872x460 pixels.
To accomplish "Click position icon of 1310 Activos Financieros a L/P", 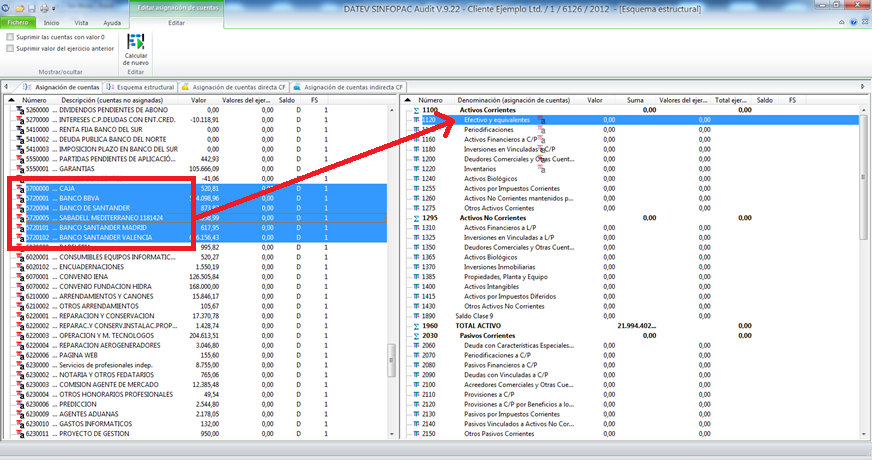I will 416,228.
